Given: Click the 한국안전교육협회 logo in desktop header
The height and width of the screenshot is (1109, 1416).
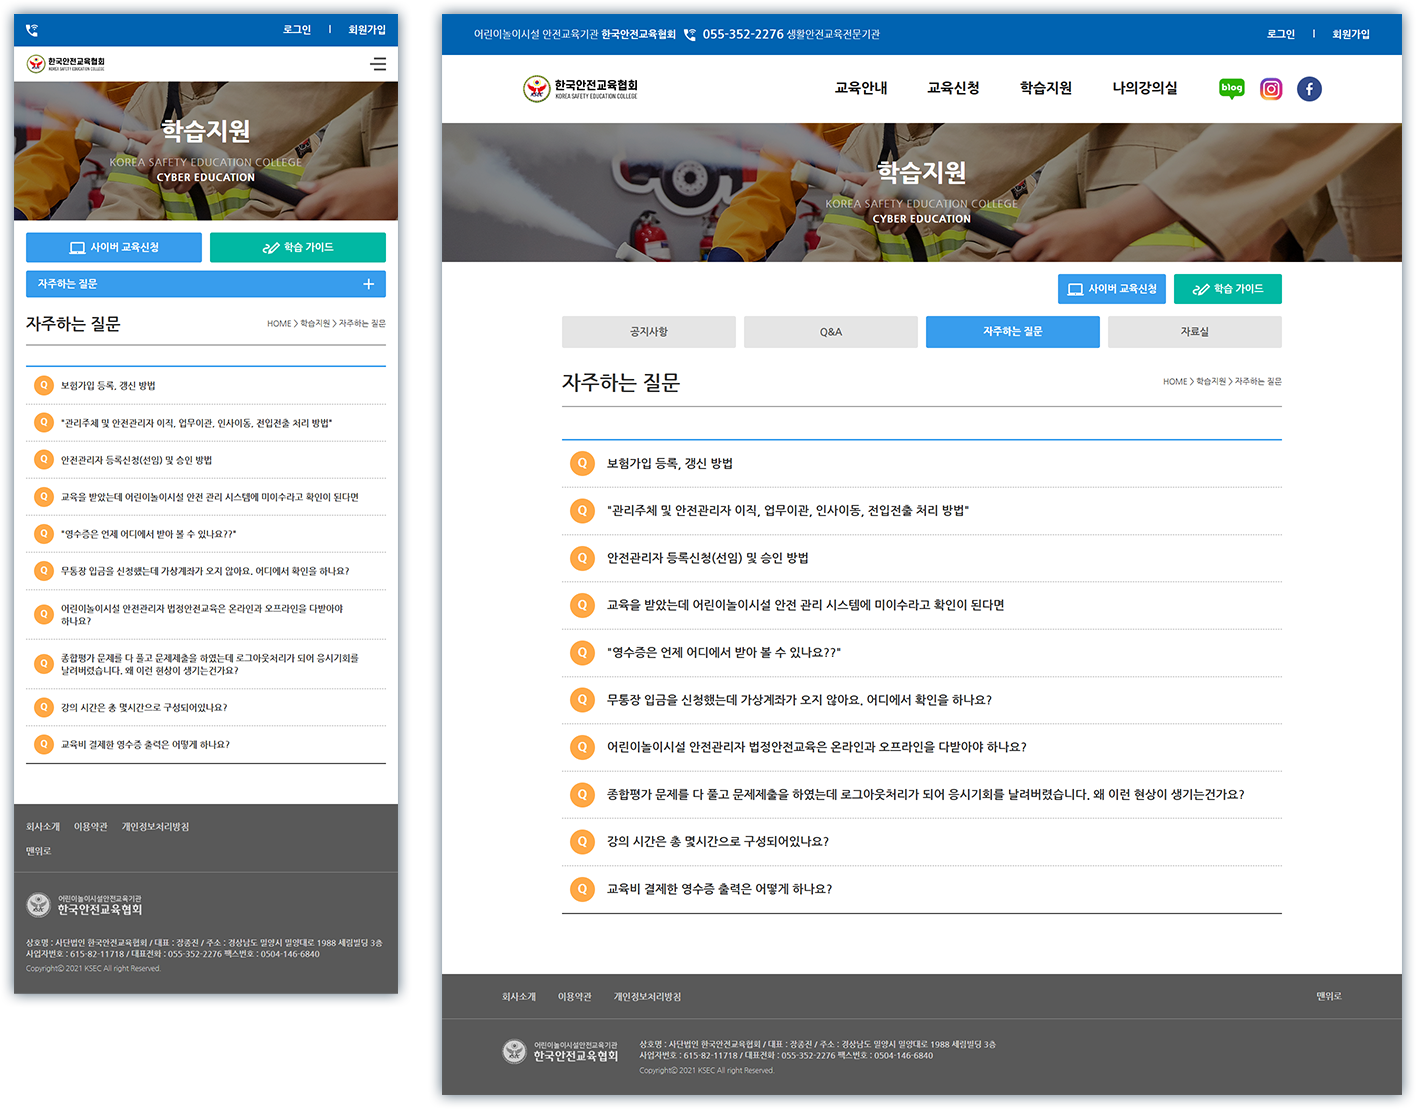Looking at the screenshot, I should click(581, 89).
